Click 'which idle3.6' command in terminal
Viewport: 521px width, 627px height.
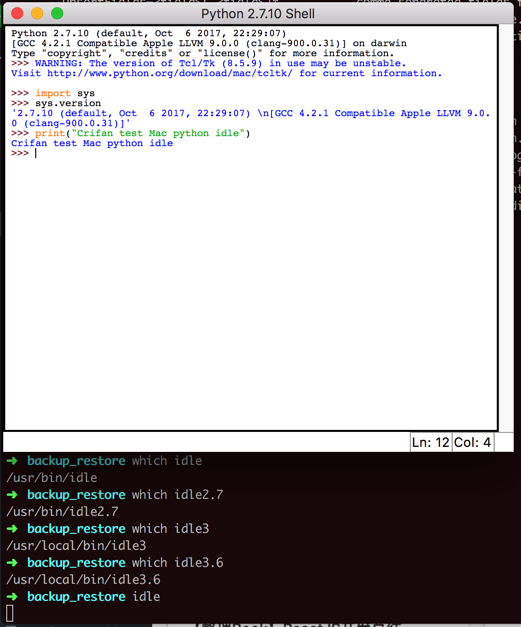click(178, 563)
